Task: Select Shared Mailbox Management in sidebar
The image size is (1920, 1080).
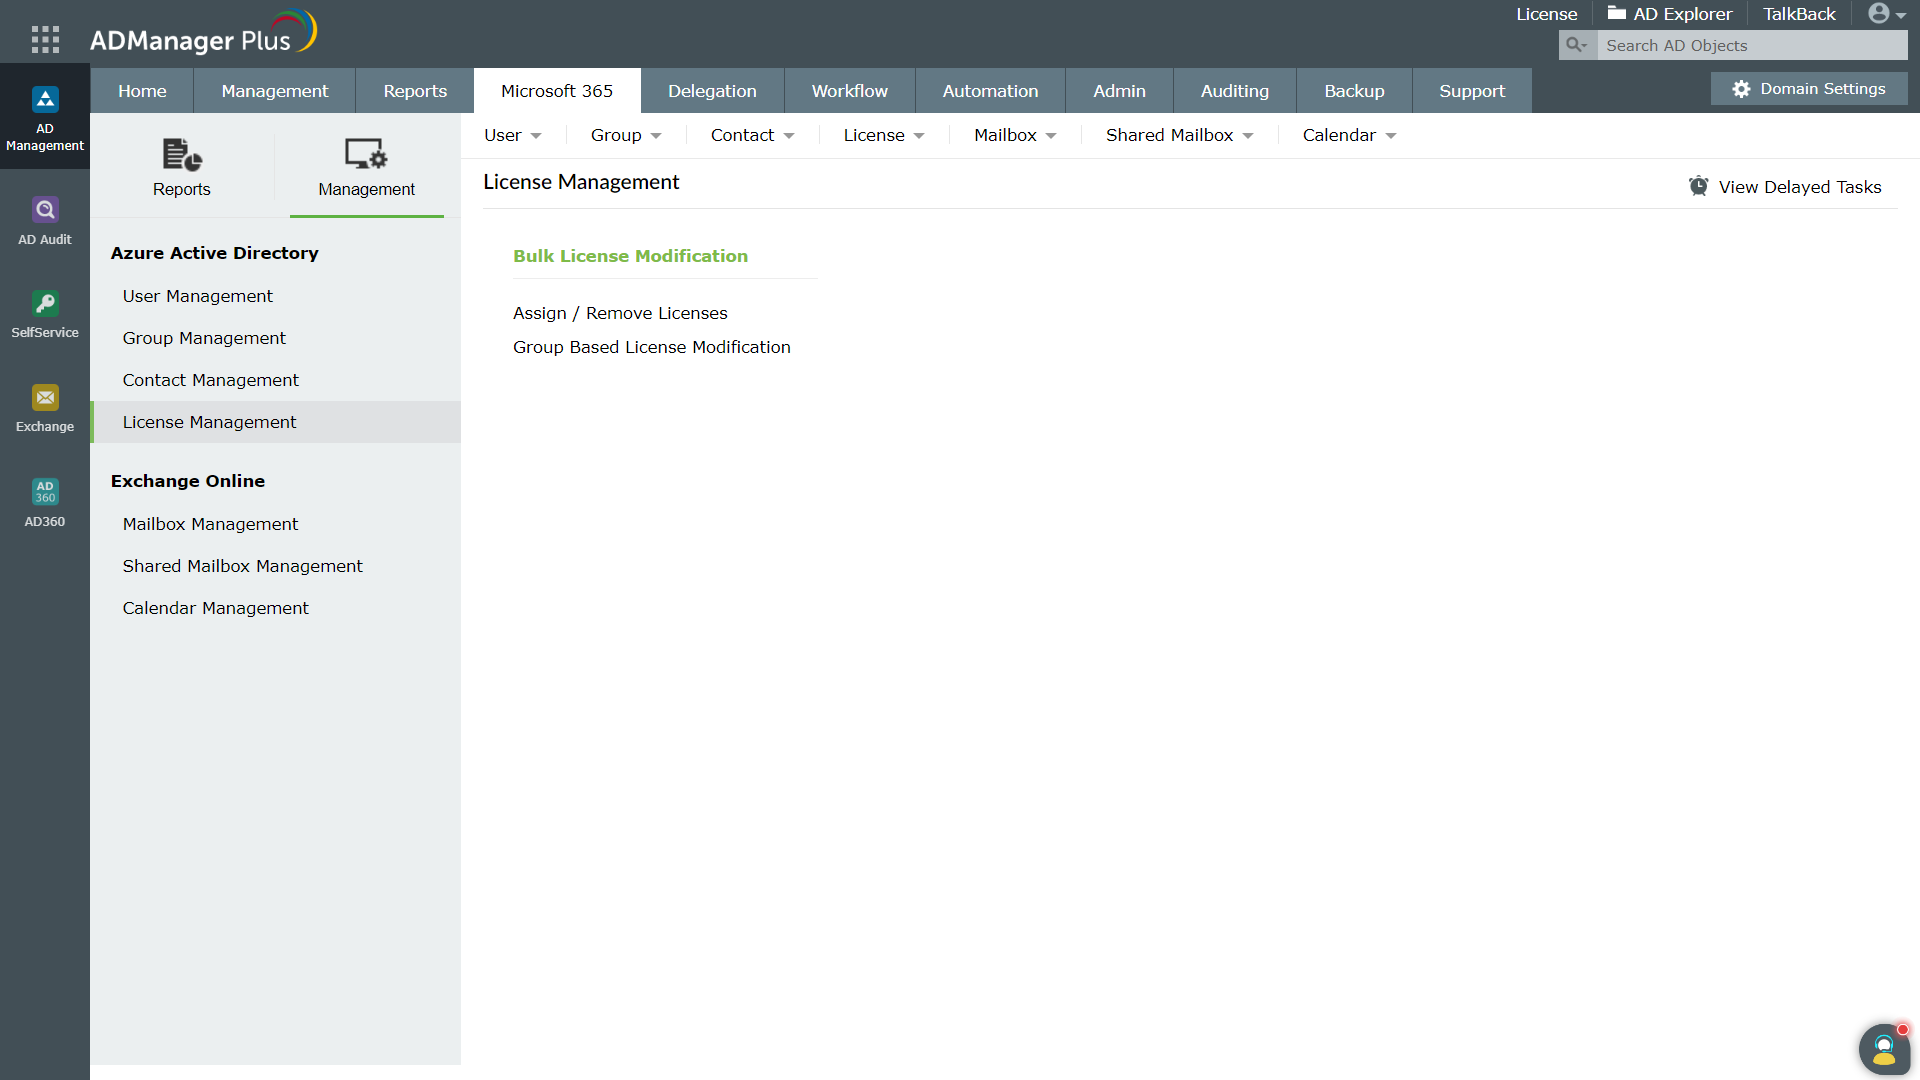Action: (x=242, y=566)
